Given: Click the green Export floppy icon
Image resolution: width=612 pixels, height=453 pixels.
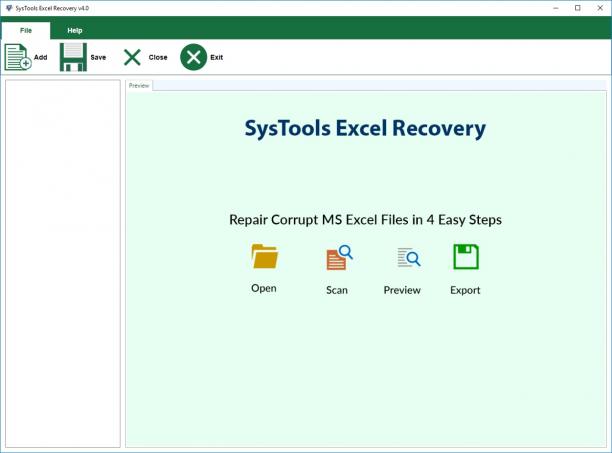Looking at the screenshot, I should point(466,257).
